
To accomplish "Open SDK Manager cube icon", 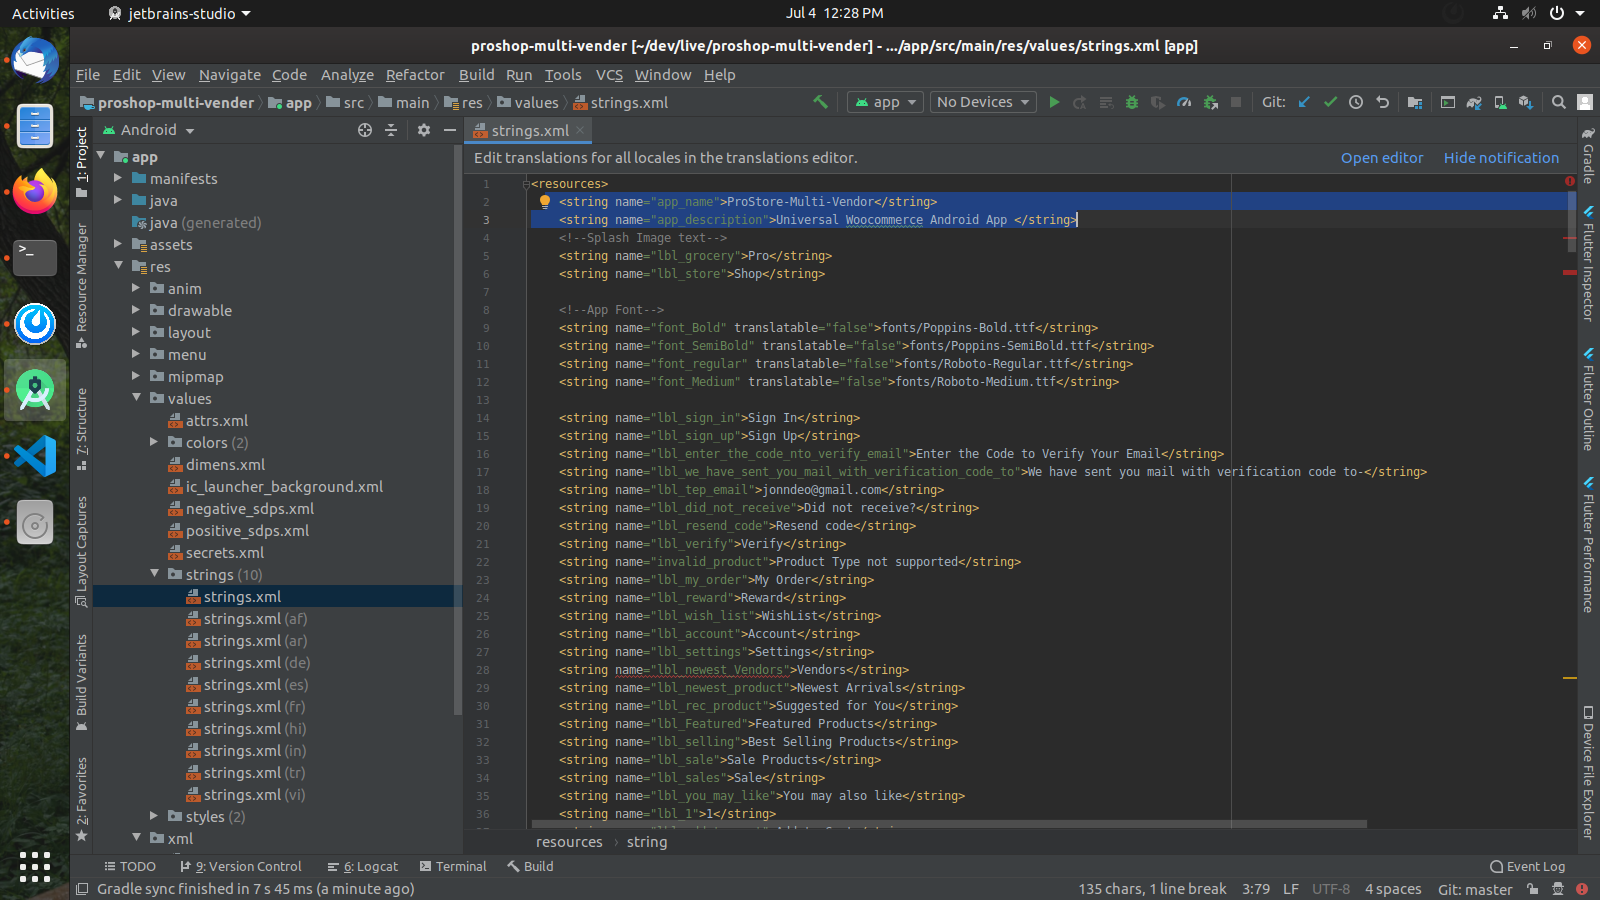I will pos(1526,102).
